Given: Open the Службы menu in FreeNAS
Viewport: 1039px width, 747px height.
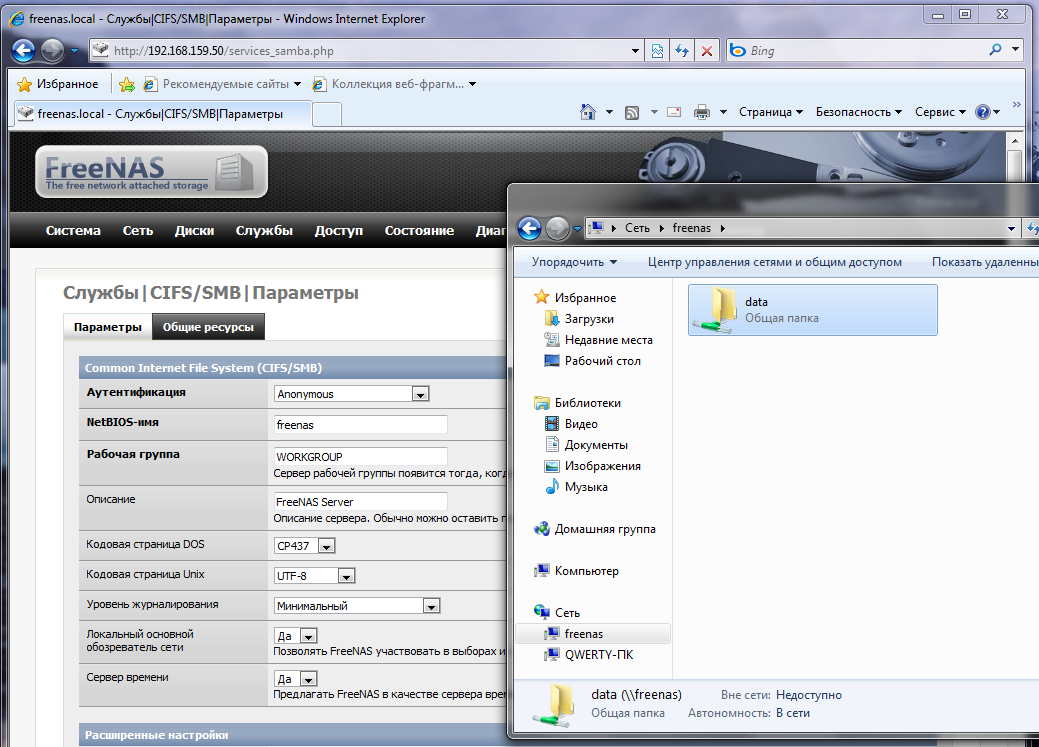Looking at the screenshot, I should [x=264, y=231].
